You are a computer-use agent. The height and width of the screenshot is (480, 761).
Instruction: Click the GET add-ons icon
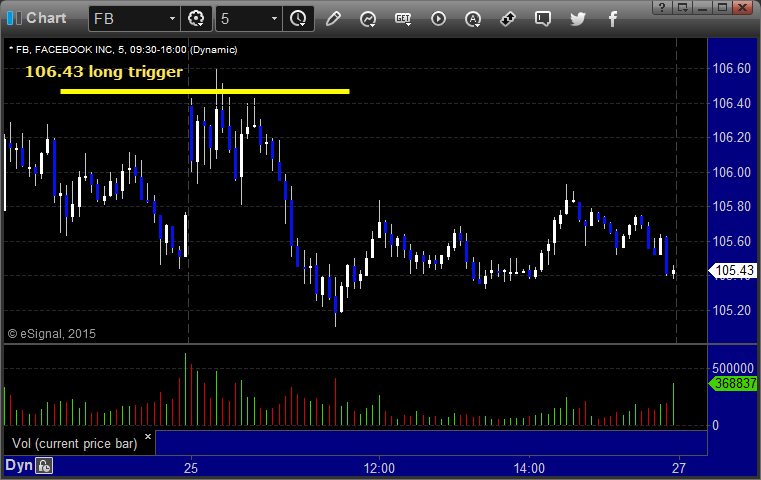(403, 19)
